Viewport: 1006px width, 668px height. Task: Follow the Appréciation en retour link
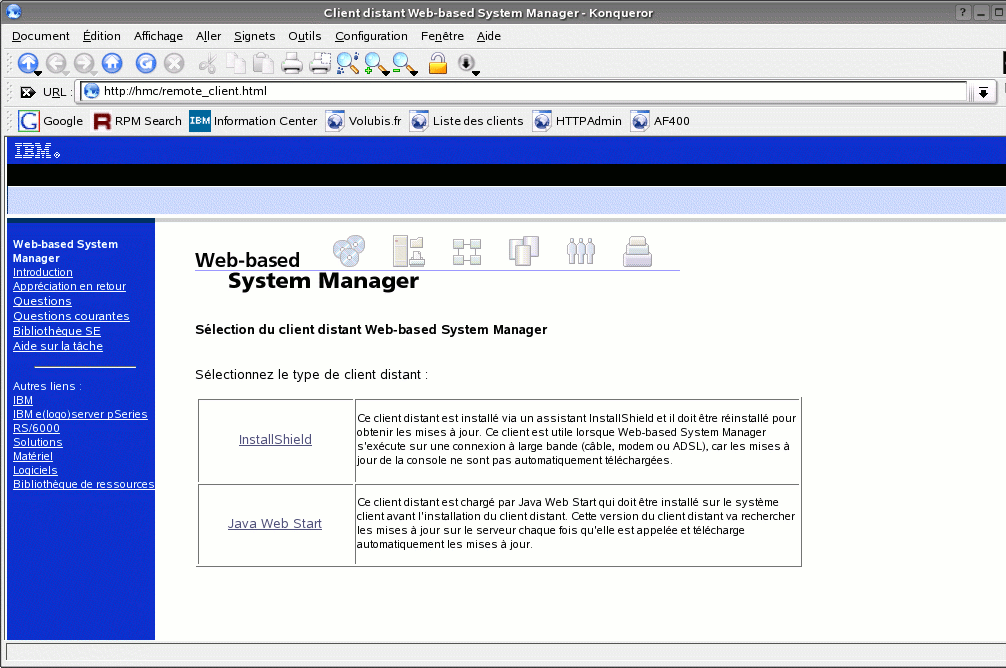tap(69, 286)
